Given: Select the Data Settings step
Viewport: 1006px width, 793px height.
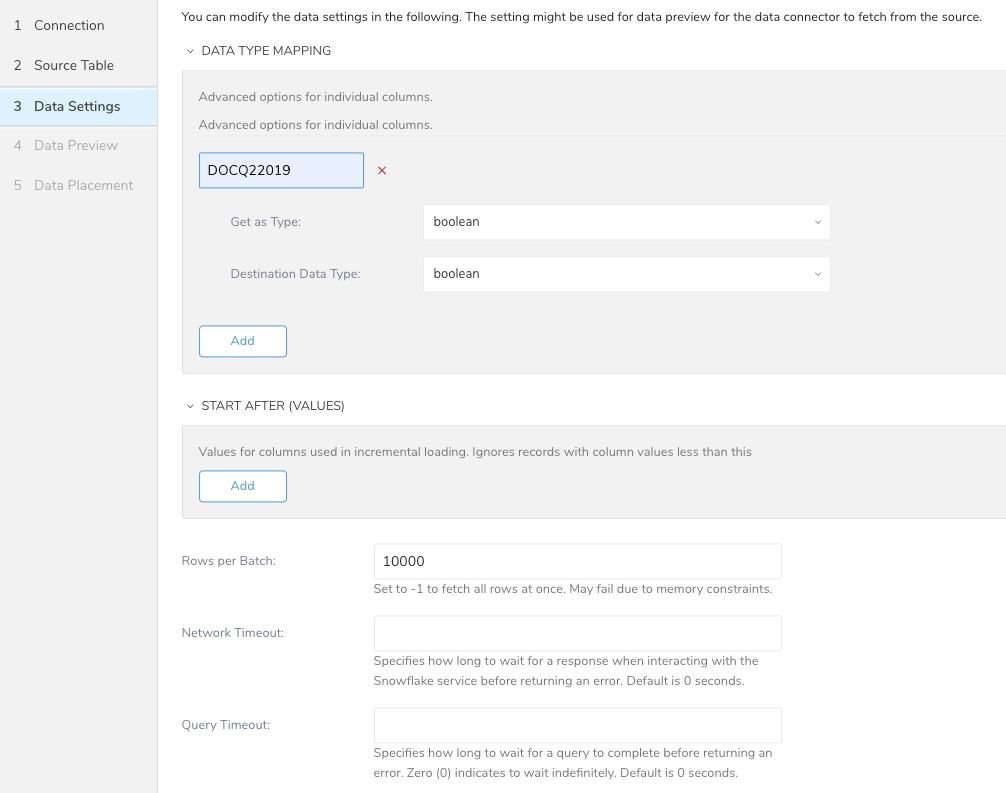Looking at the screenshot, I should tap(76, 106).
